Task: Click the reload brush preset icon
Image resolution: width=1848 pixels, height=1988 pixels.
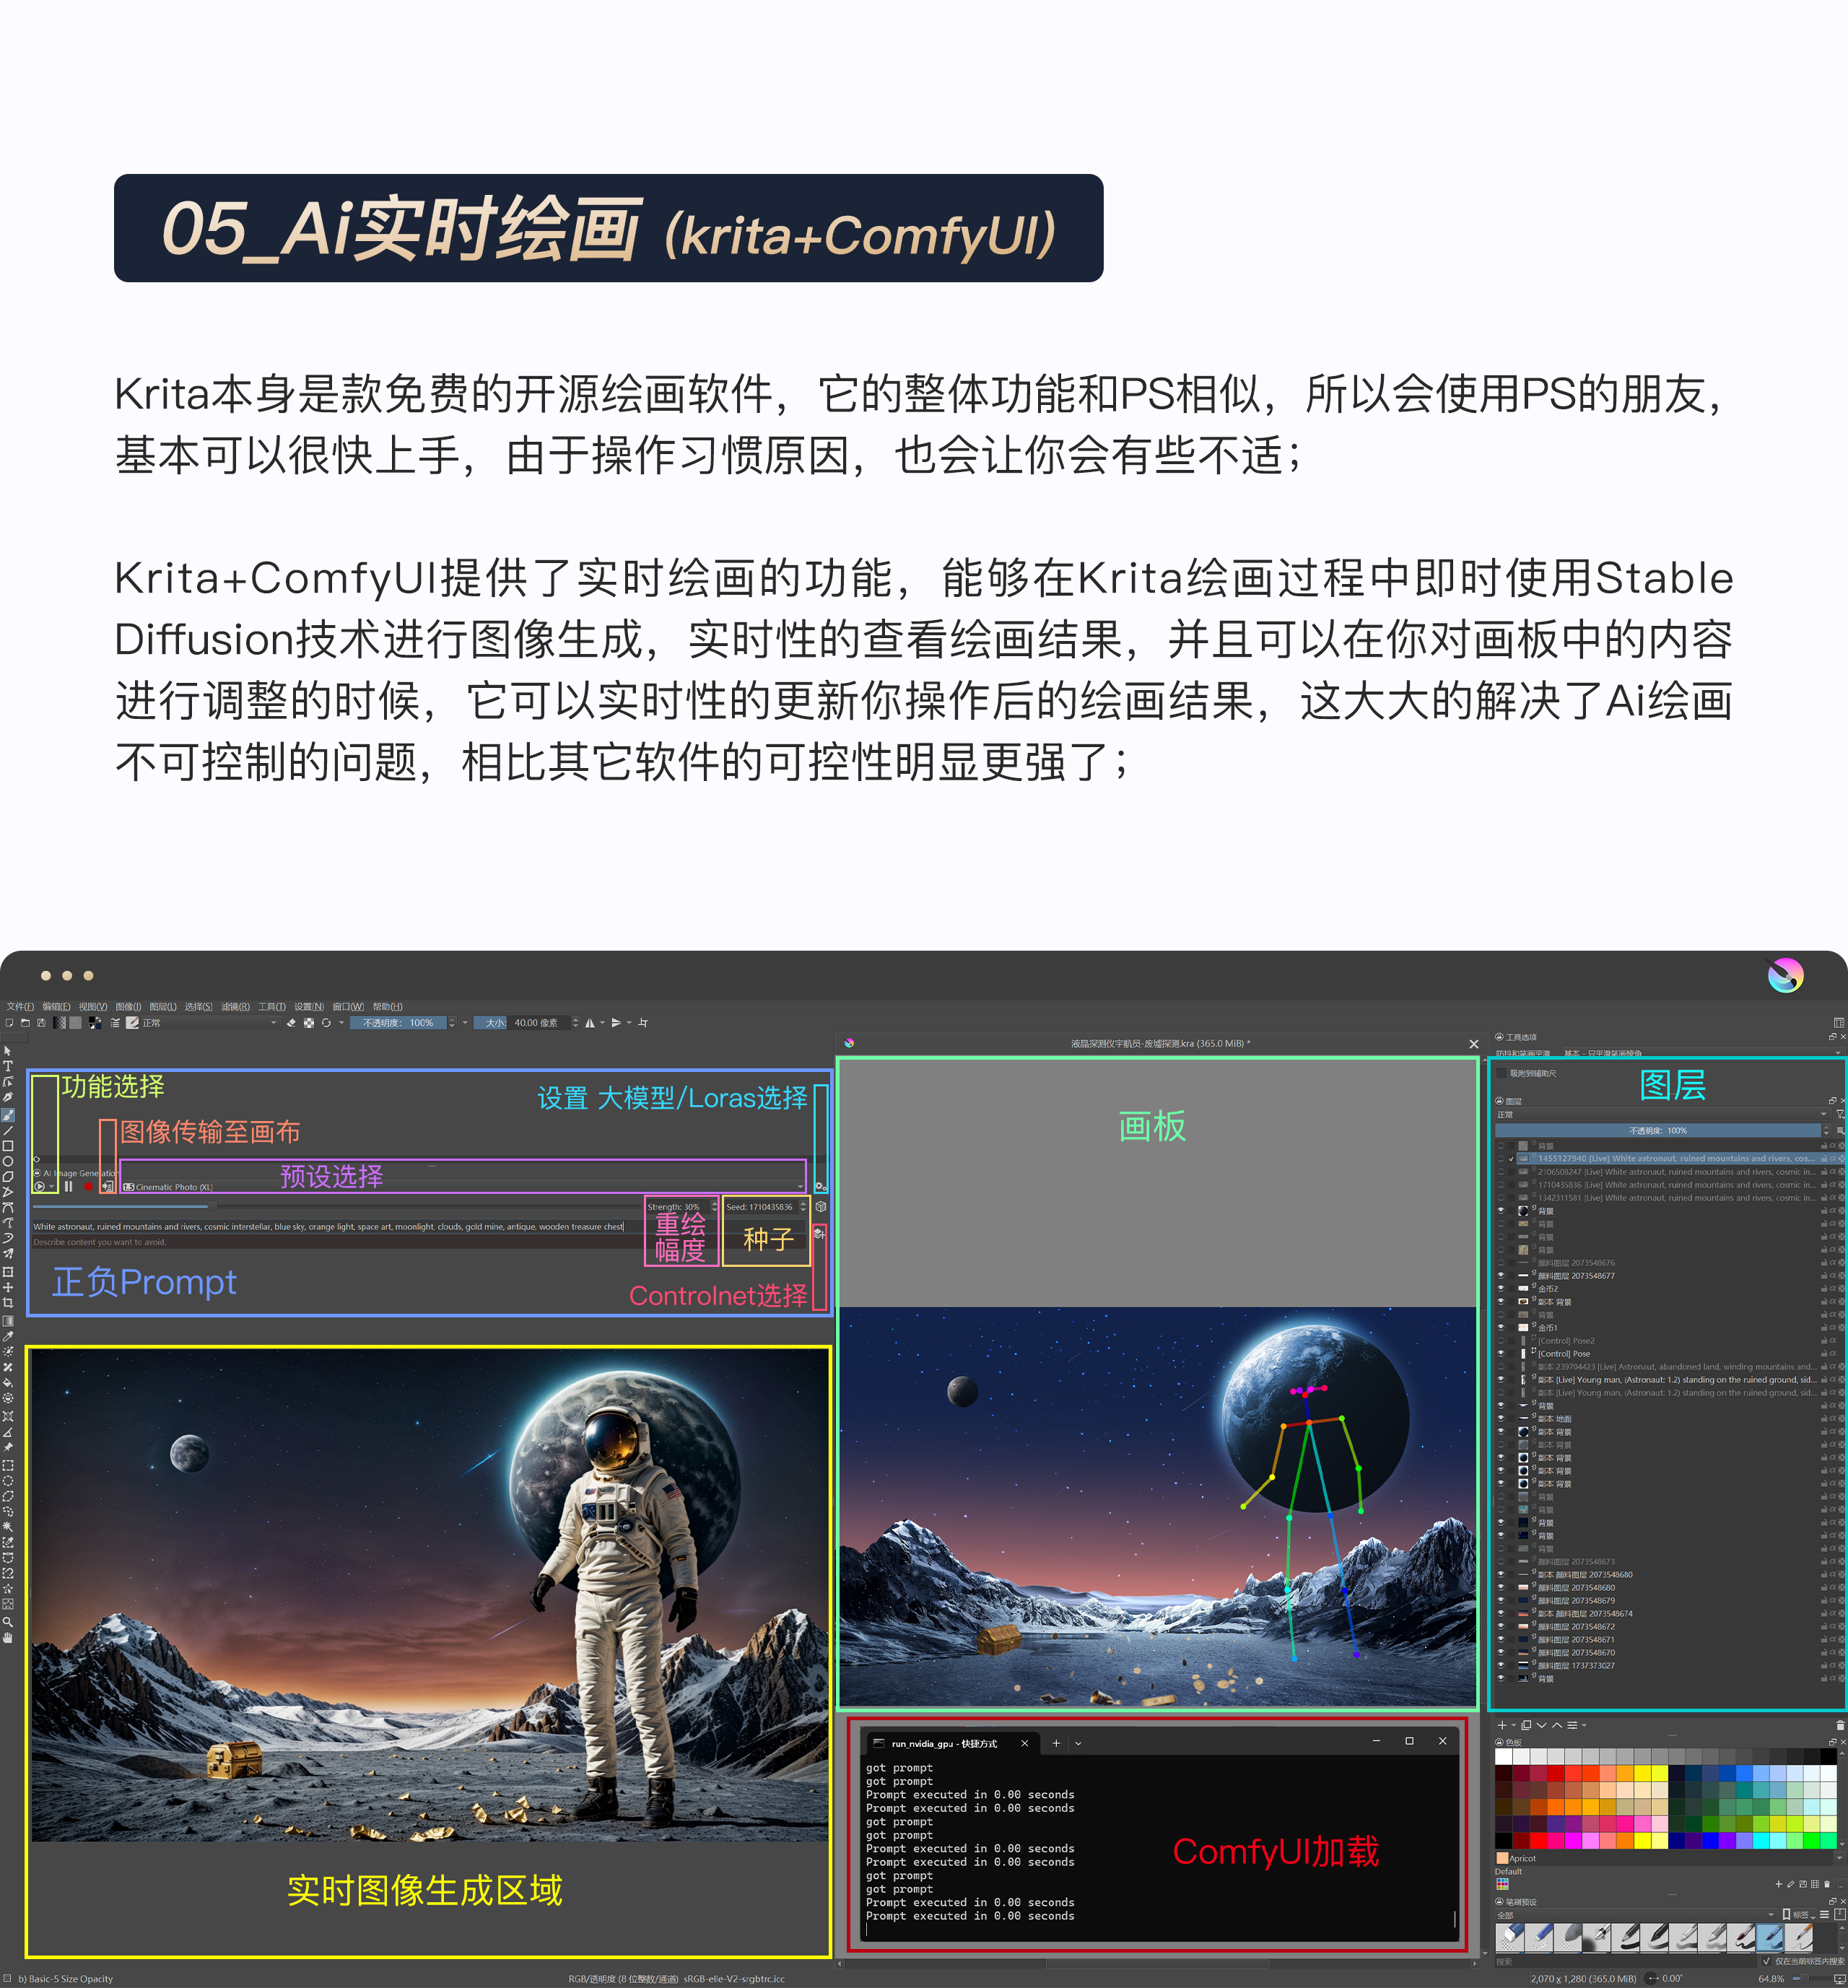Action: tap(326, 1023)
